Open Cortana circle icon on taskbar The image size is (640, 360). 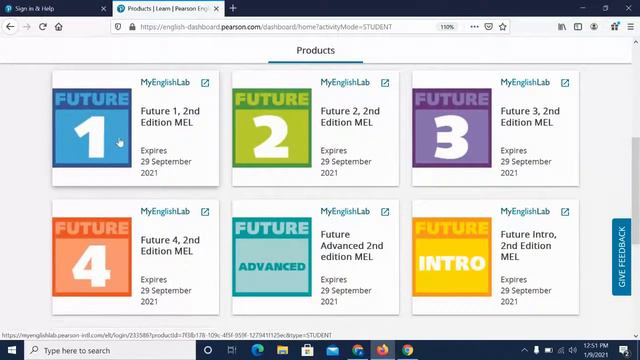(208, 350)
